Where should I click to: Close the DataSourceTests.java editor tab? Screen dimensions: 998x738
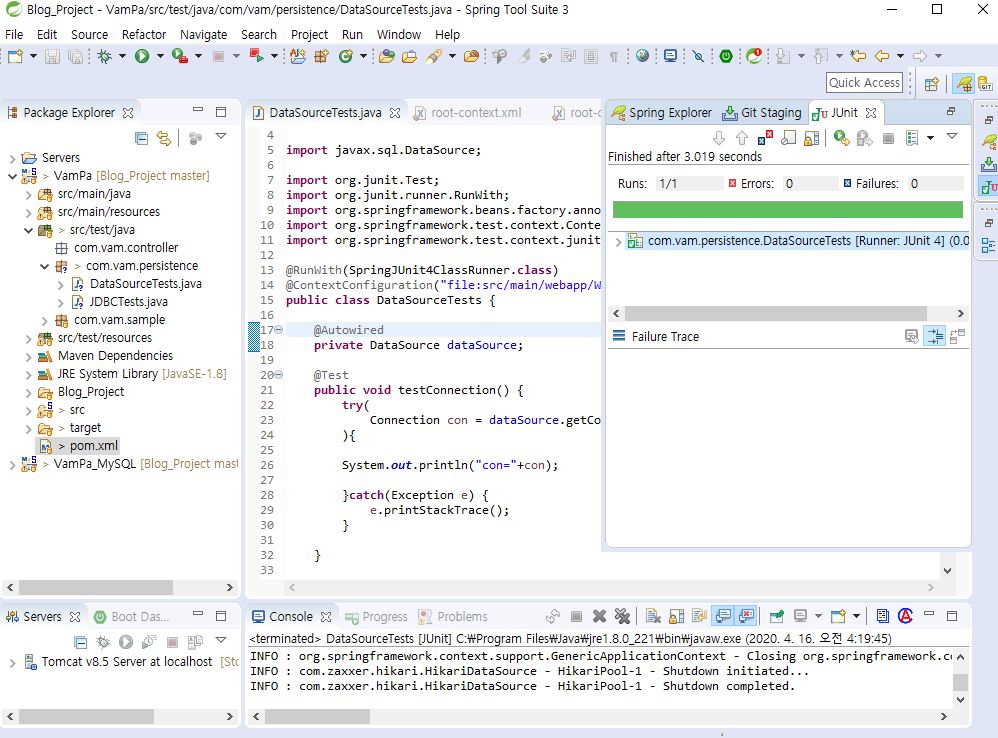[x=395, y=113]
